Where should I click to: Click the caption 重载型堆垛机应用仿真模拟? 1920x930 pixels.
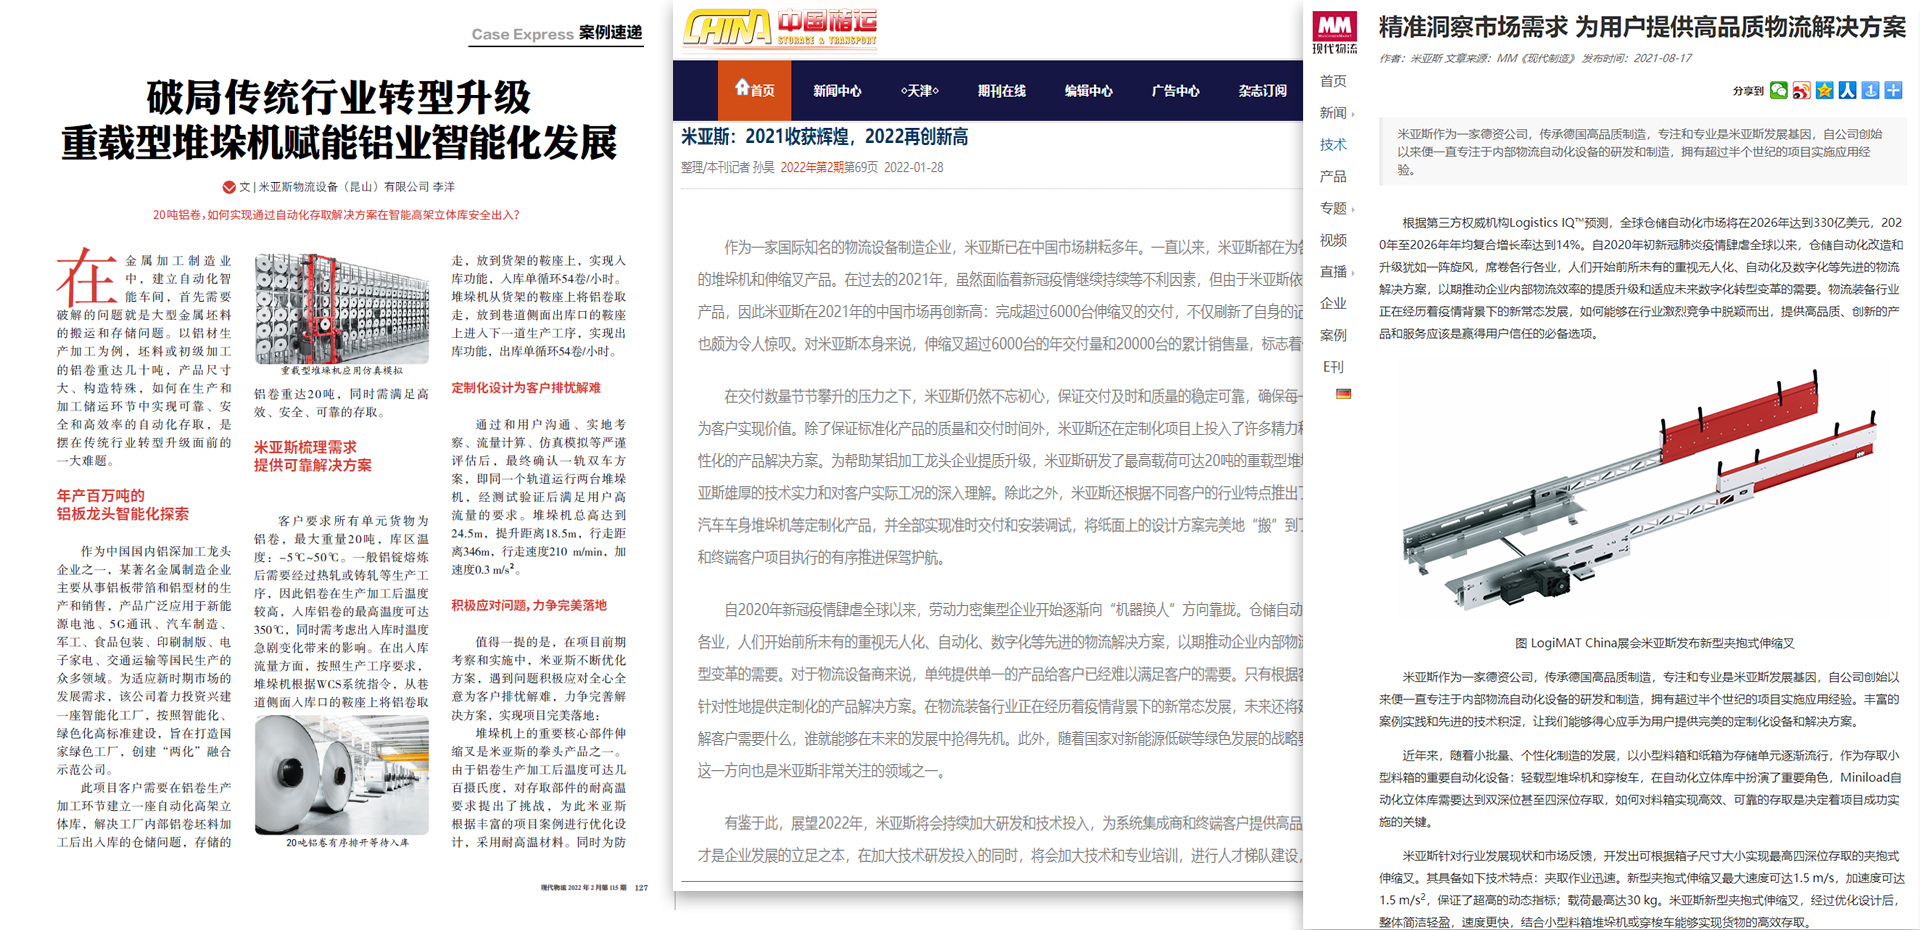(x=342, y=371)
